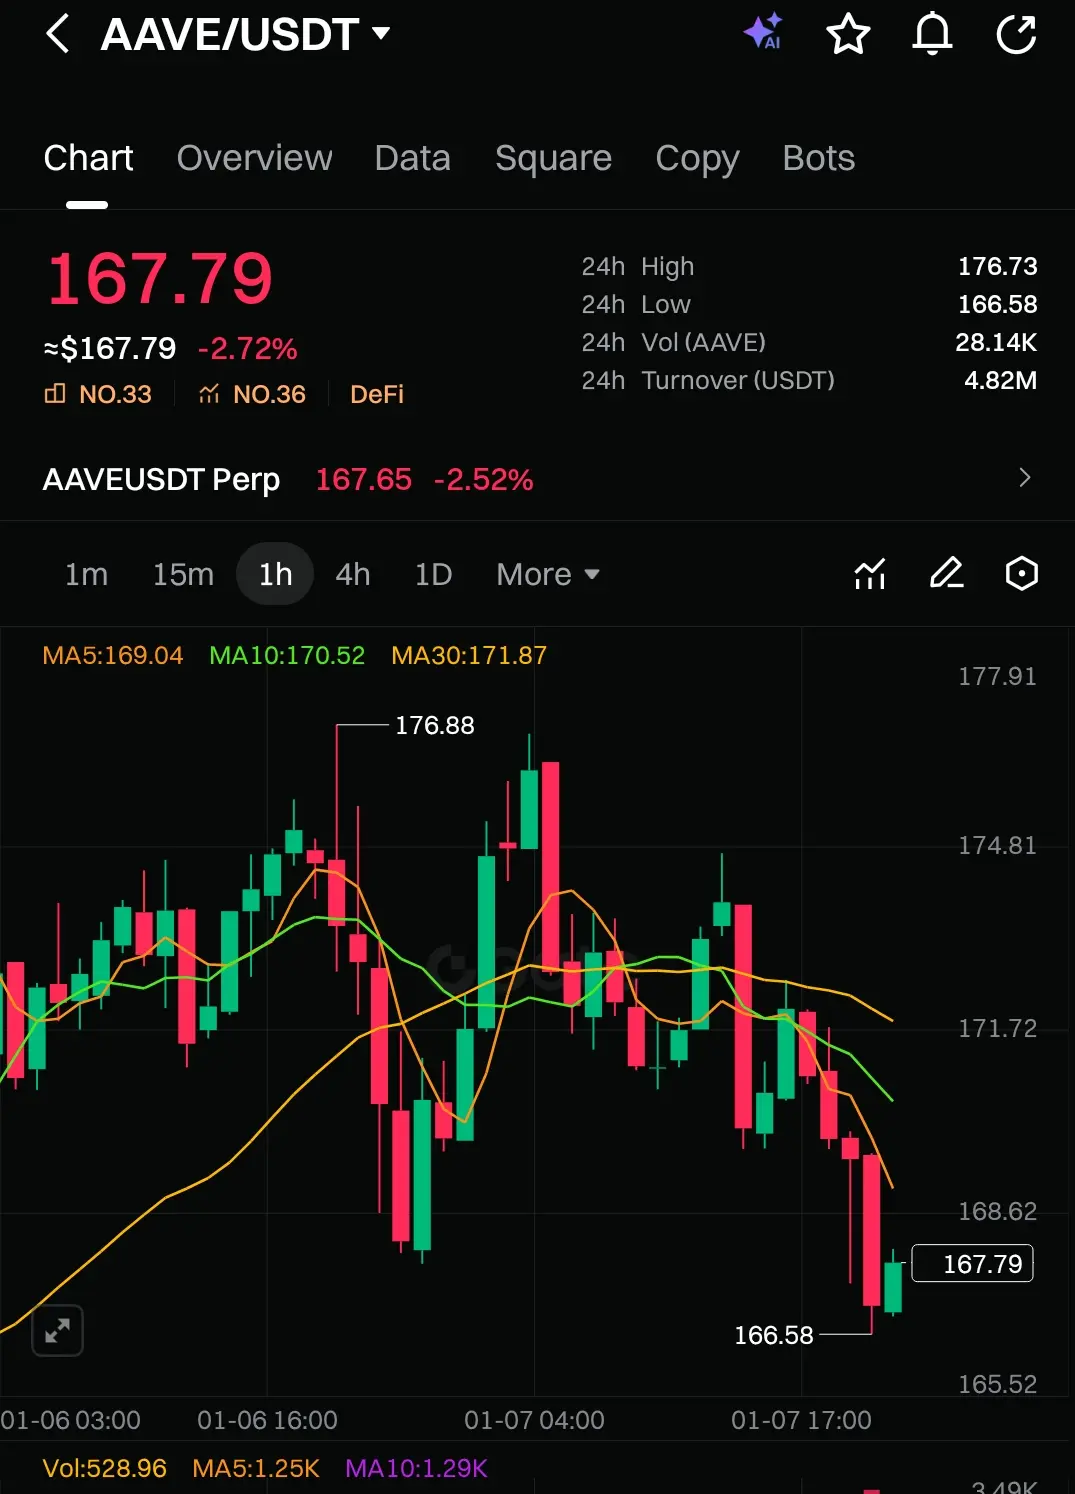
Task: Tap the 01-06 16:00 time axis label
Action: coord(267,1420)
